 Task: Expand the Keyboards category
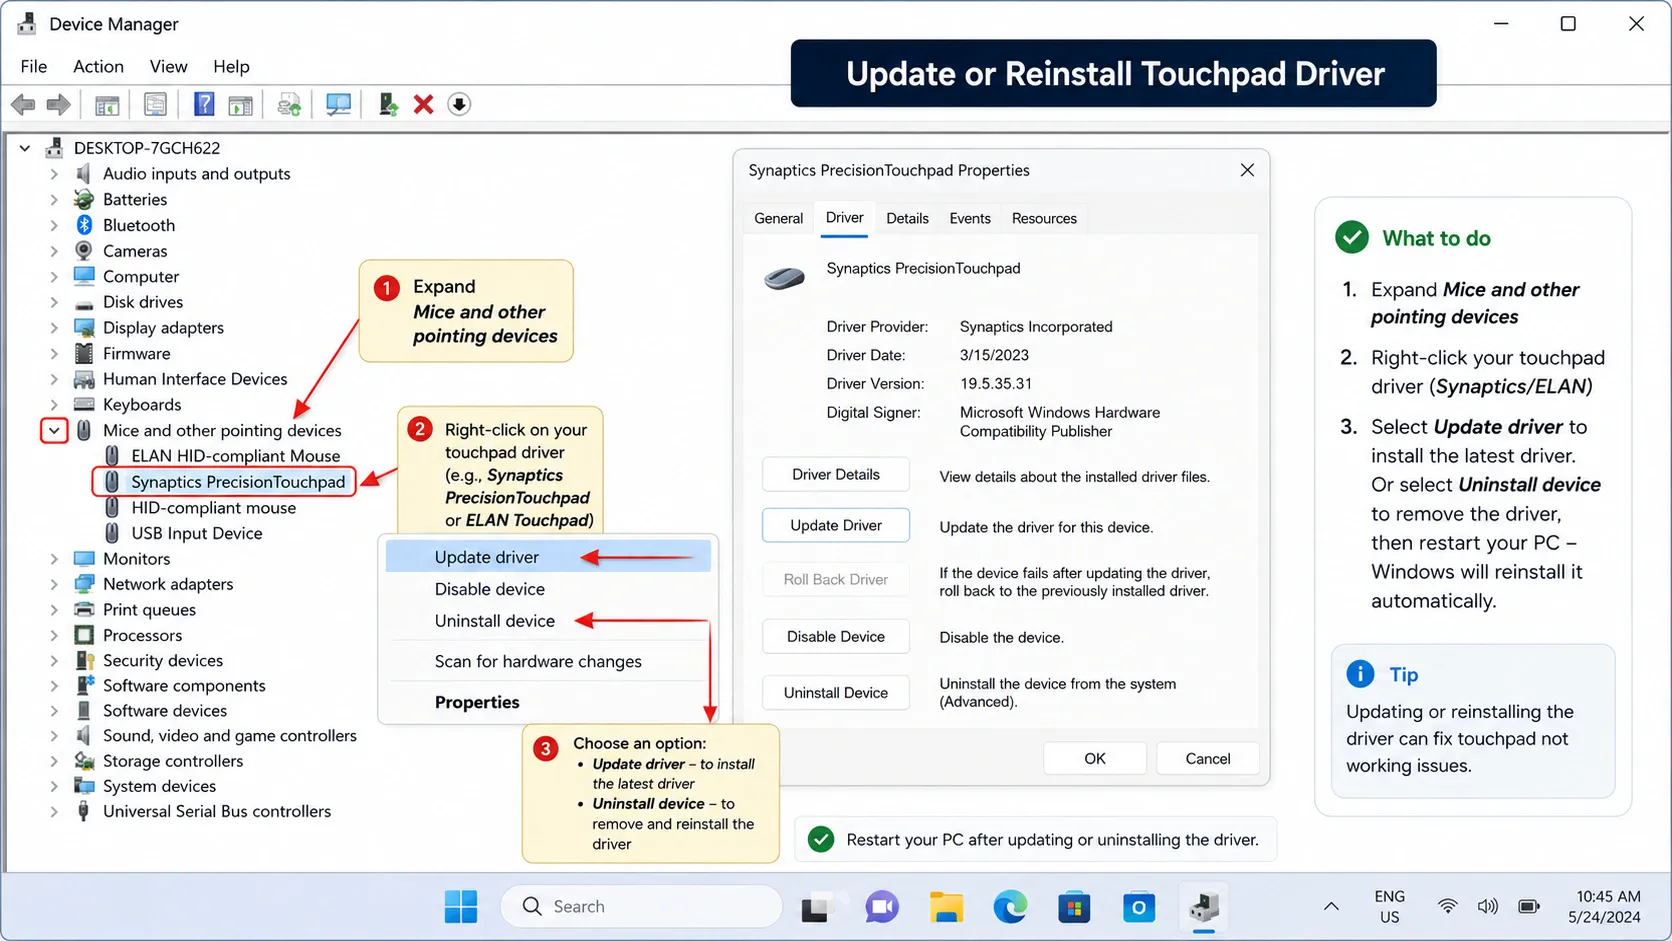click(54, 405)
